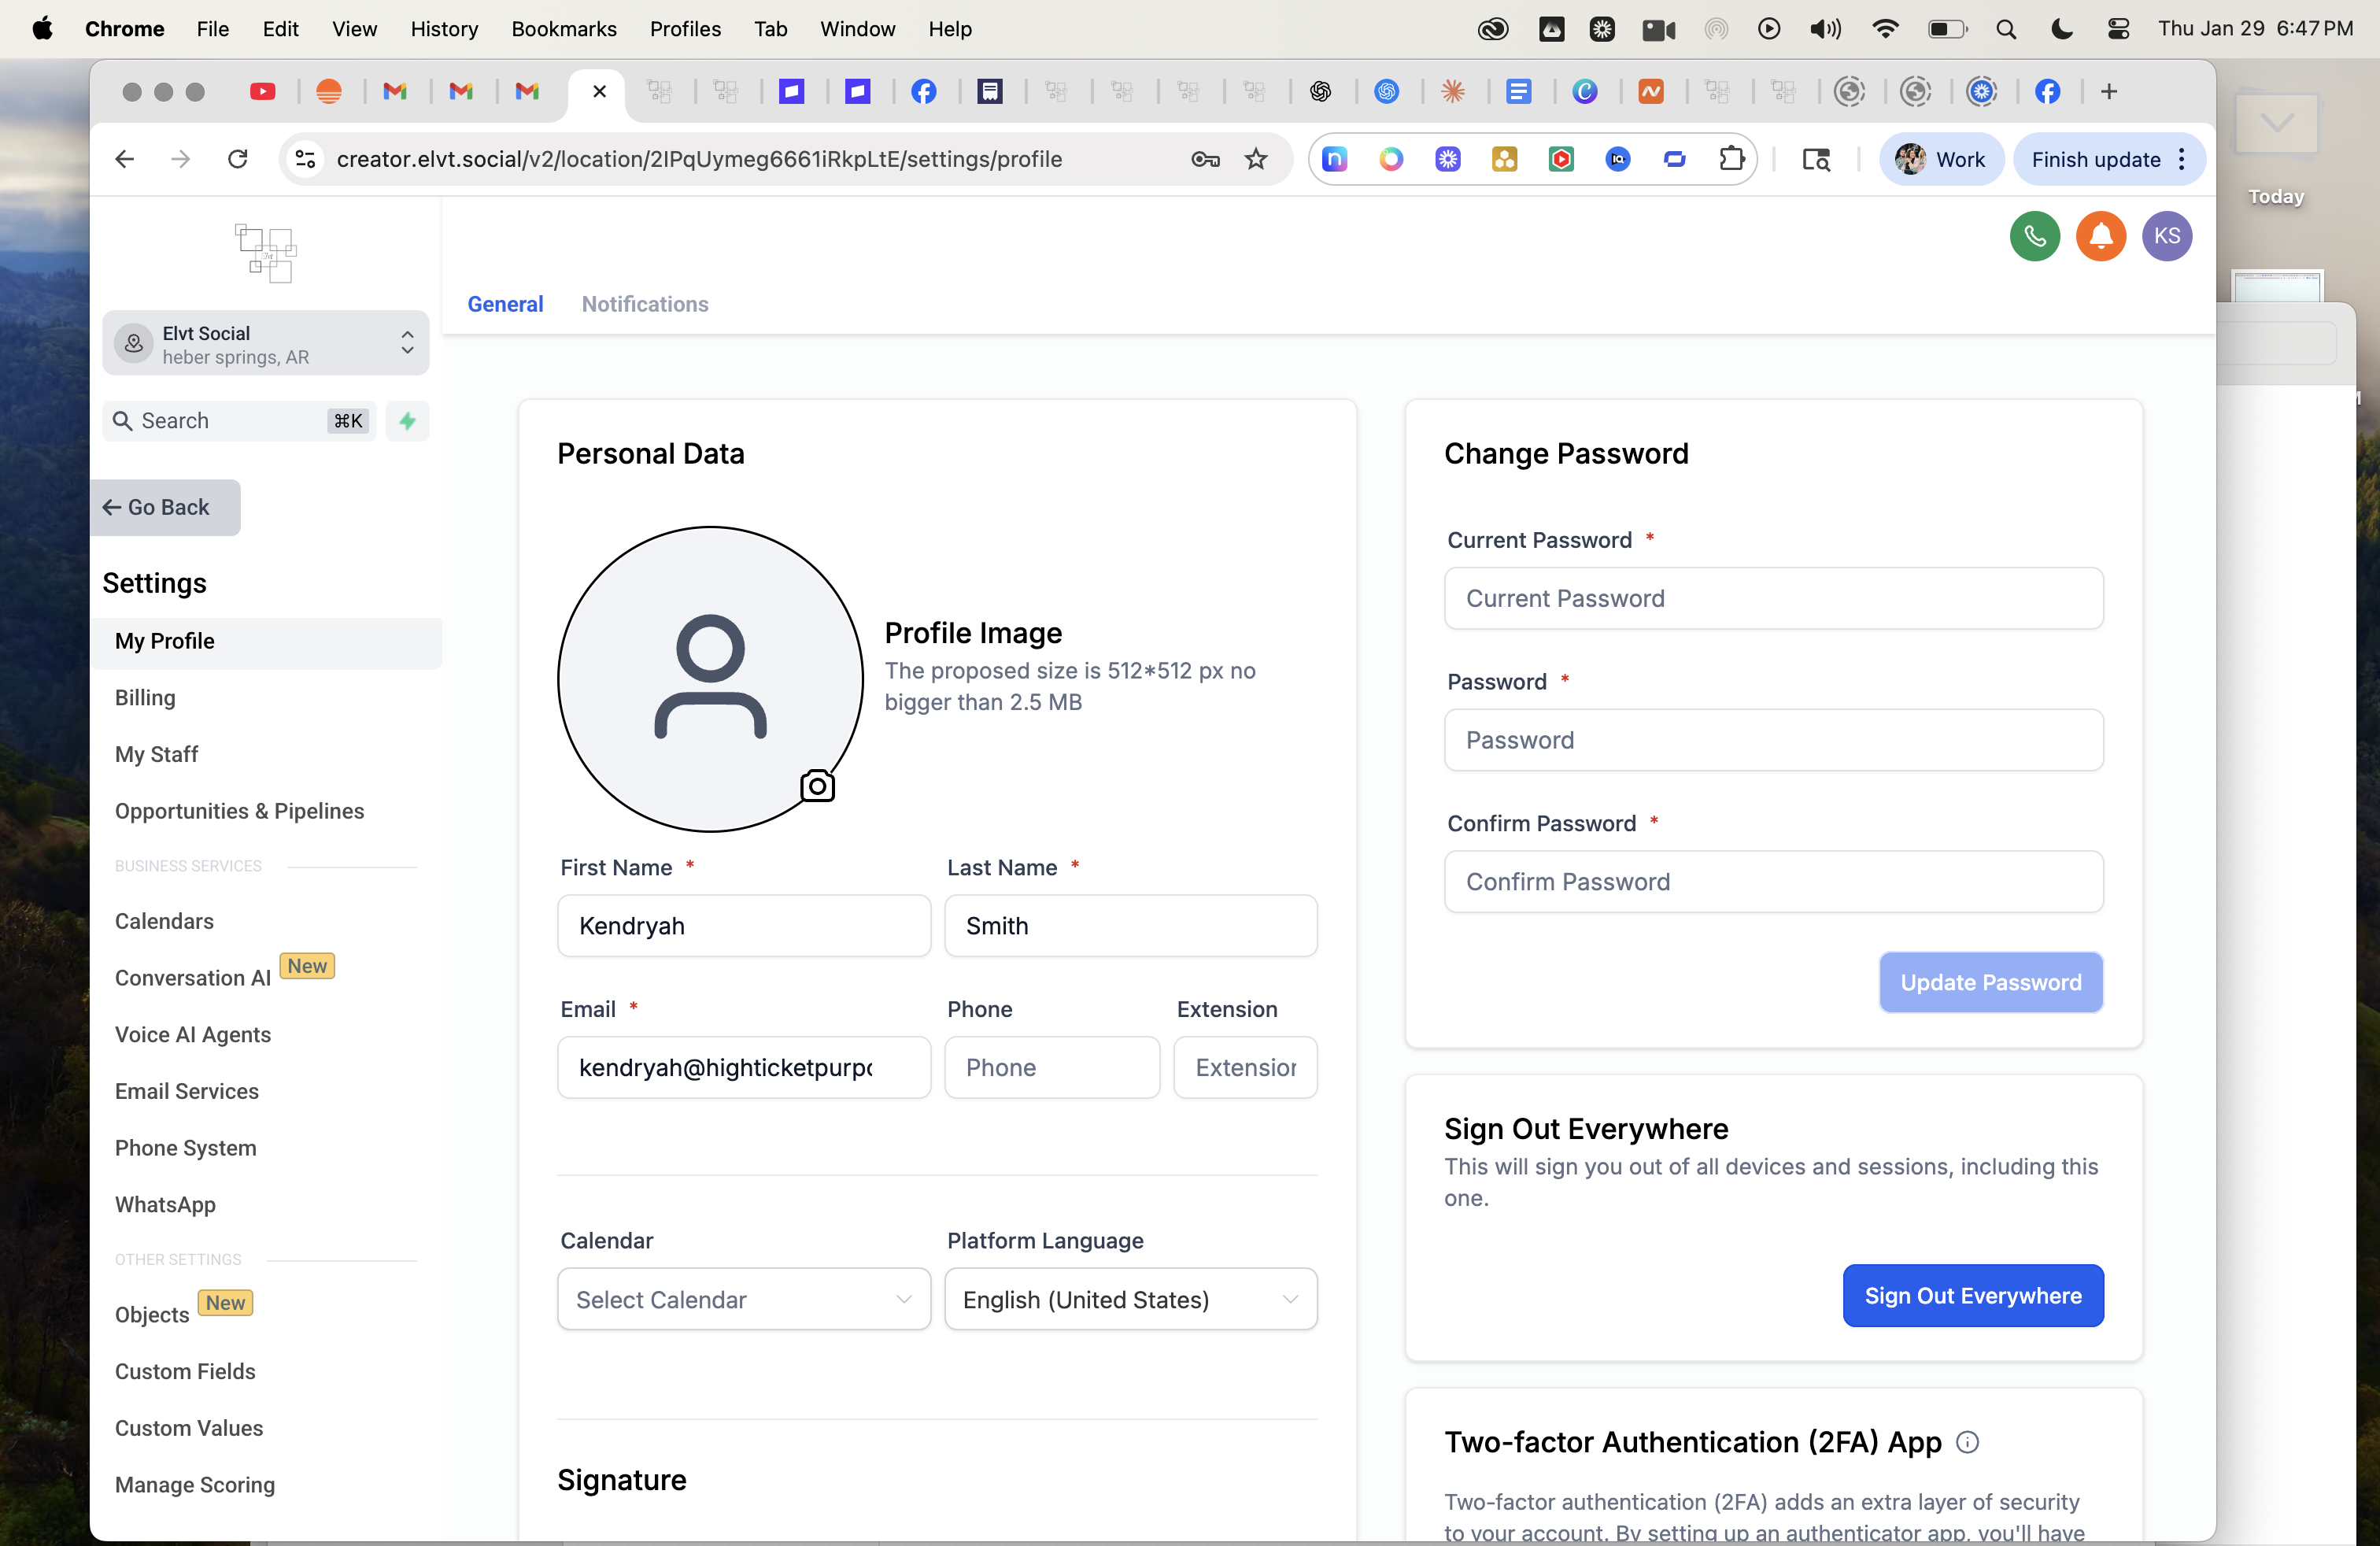Open Custom Values settings
The image size is (2380, 1546).
coord(189,1428)
